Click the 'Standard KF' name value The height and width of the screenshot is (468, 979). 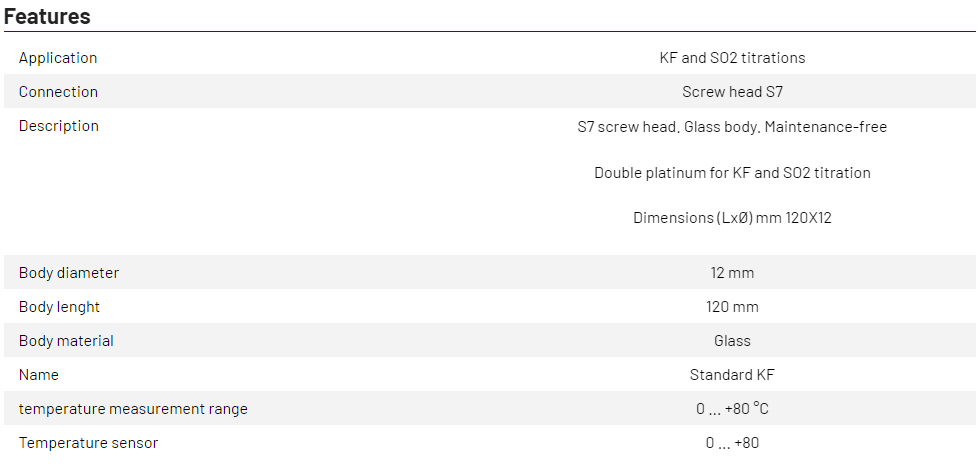click(732, 375)
